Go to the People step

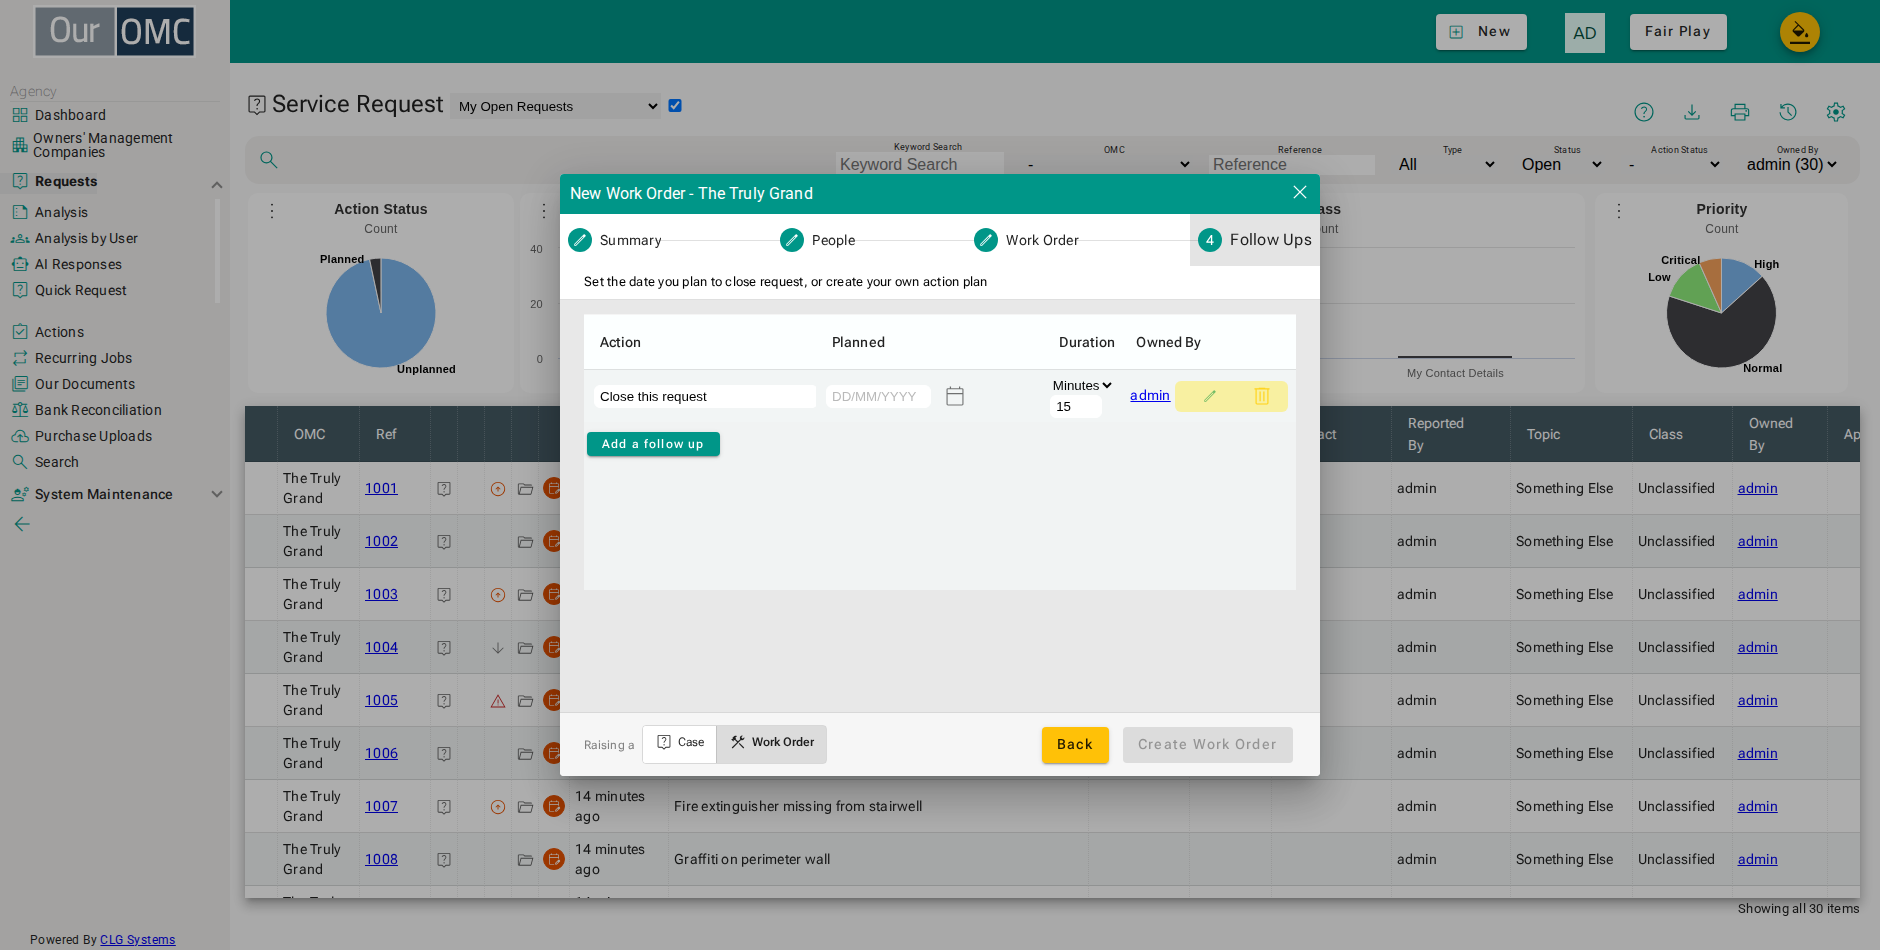click(818, 240)
